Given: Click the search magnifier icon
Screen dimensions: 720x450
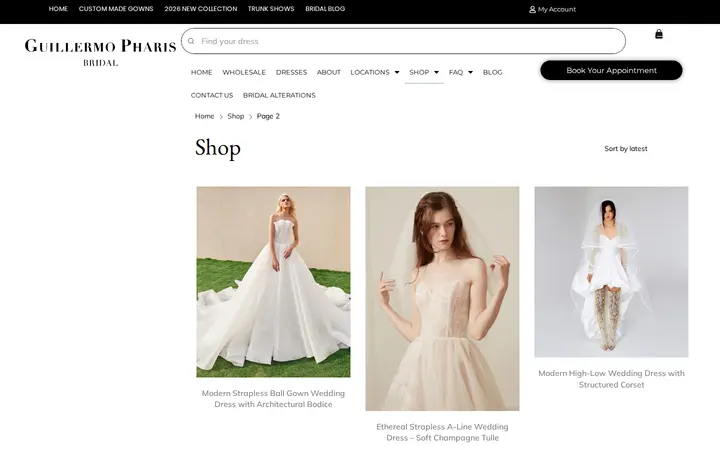Looking at the screenshot, I should (x=191, y=41).
